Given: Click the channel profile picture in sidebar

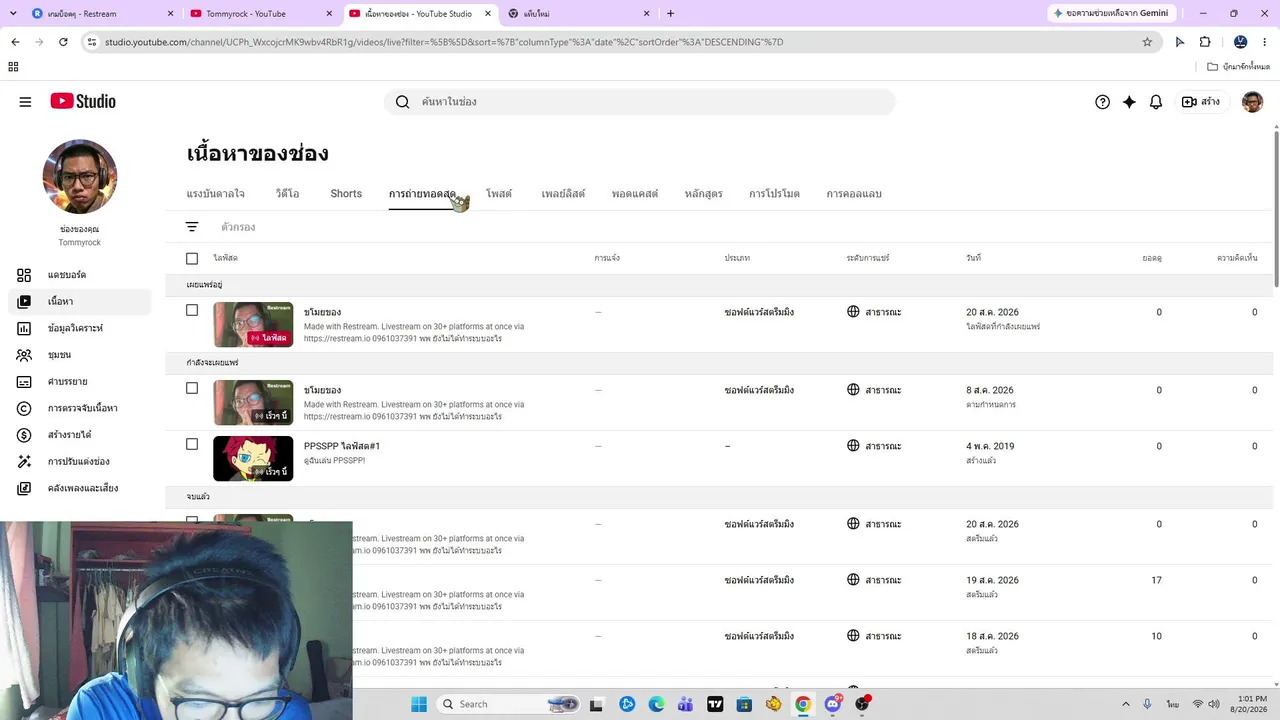Looking at the screenshot, I should [80, 177].
